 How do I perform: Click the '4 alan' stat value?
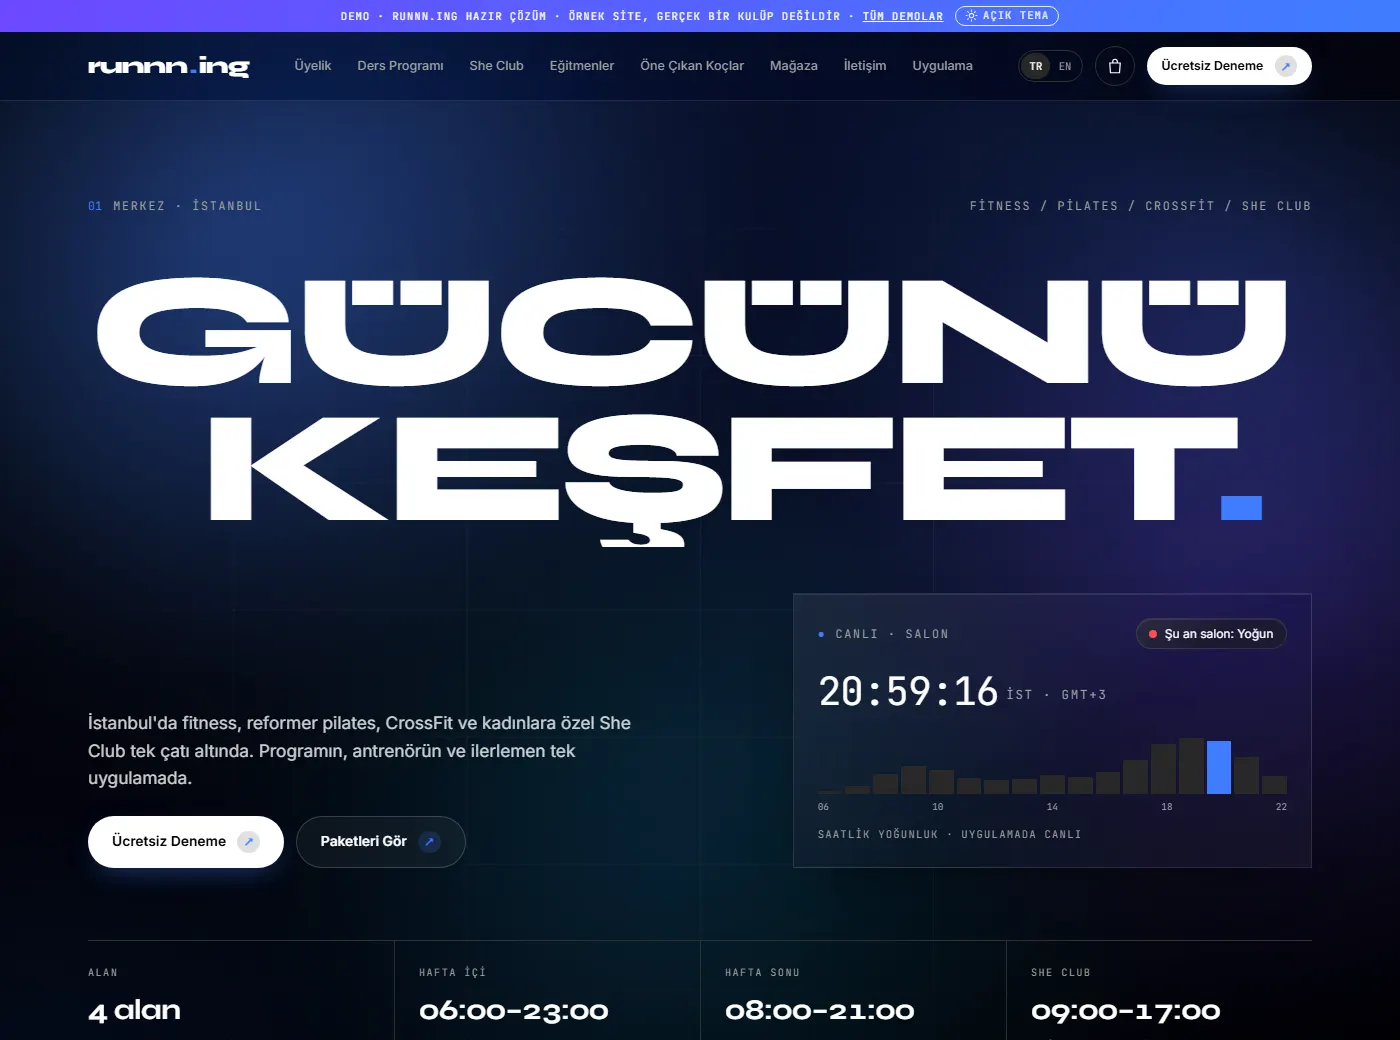(135, 1011)
